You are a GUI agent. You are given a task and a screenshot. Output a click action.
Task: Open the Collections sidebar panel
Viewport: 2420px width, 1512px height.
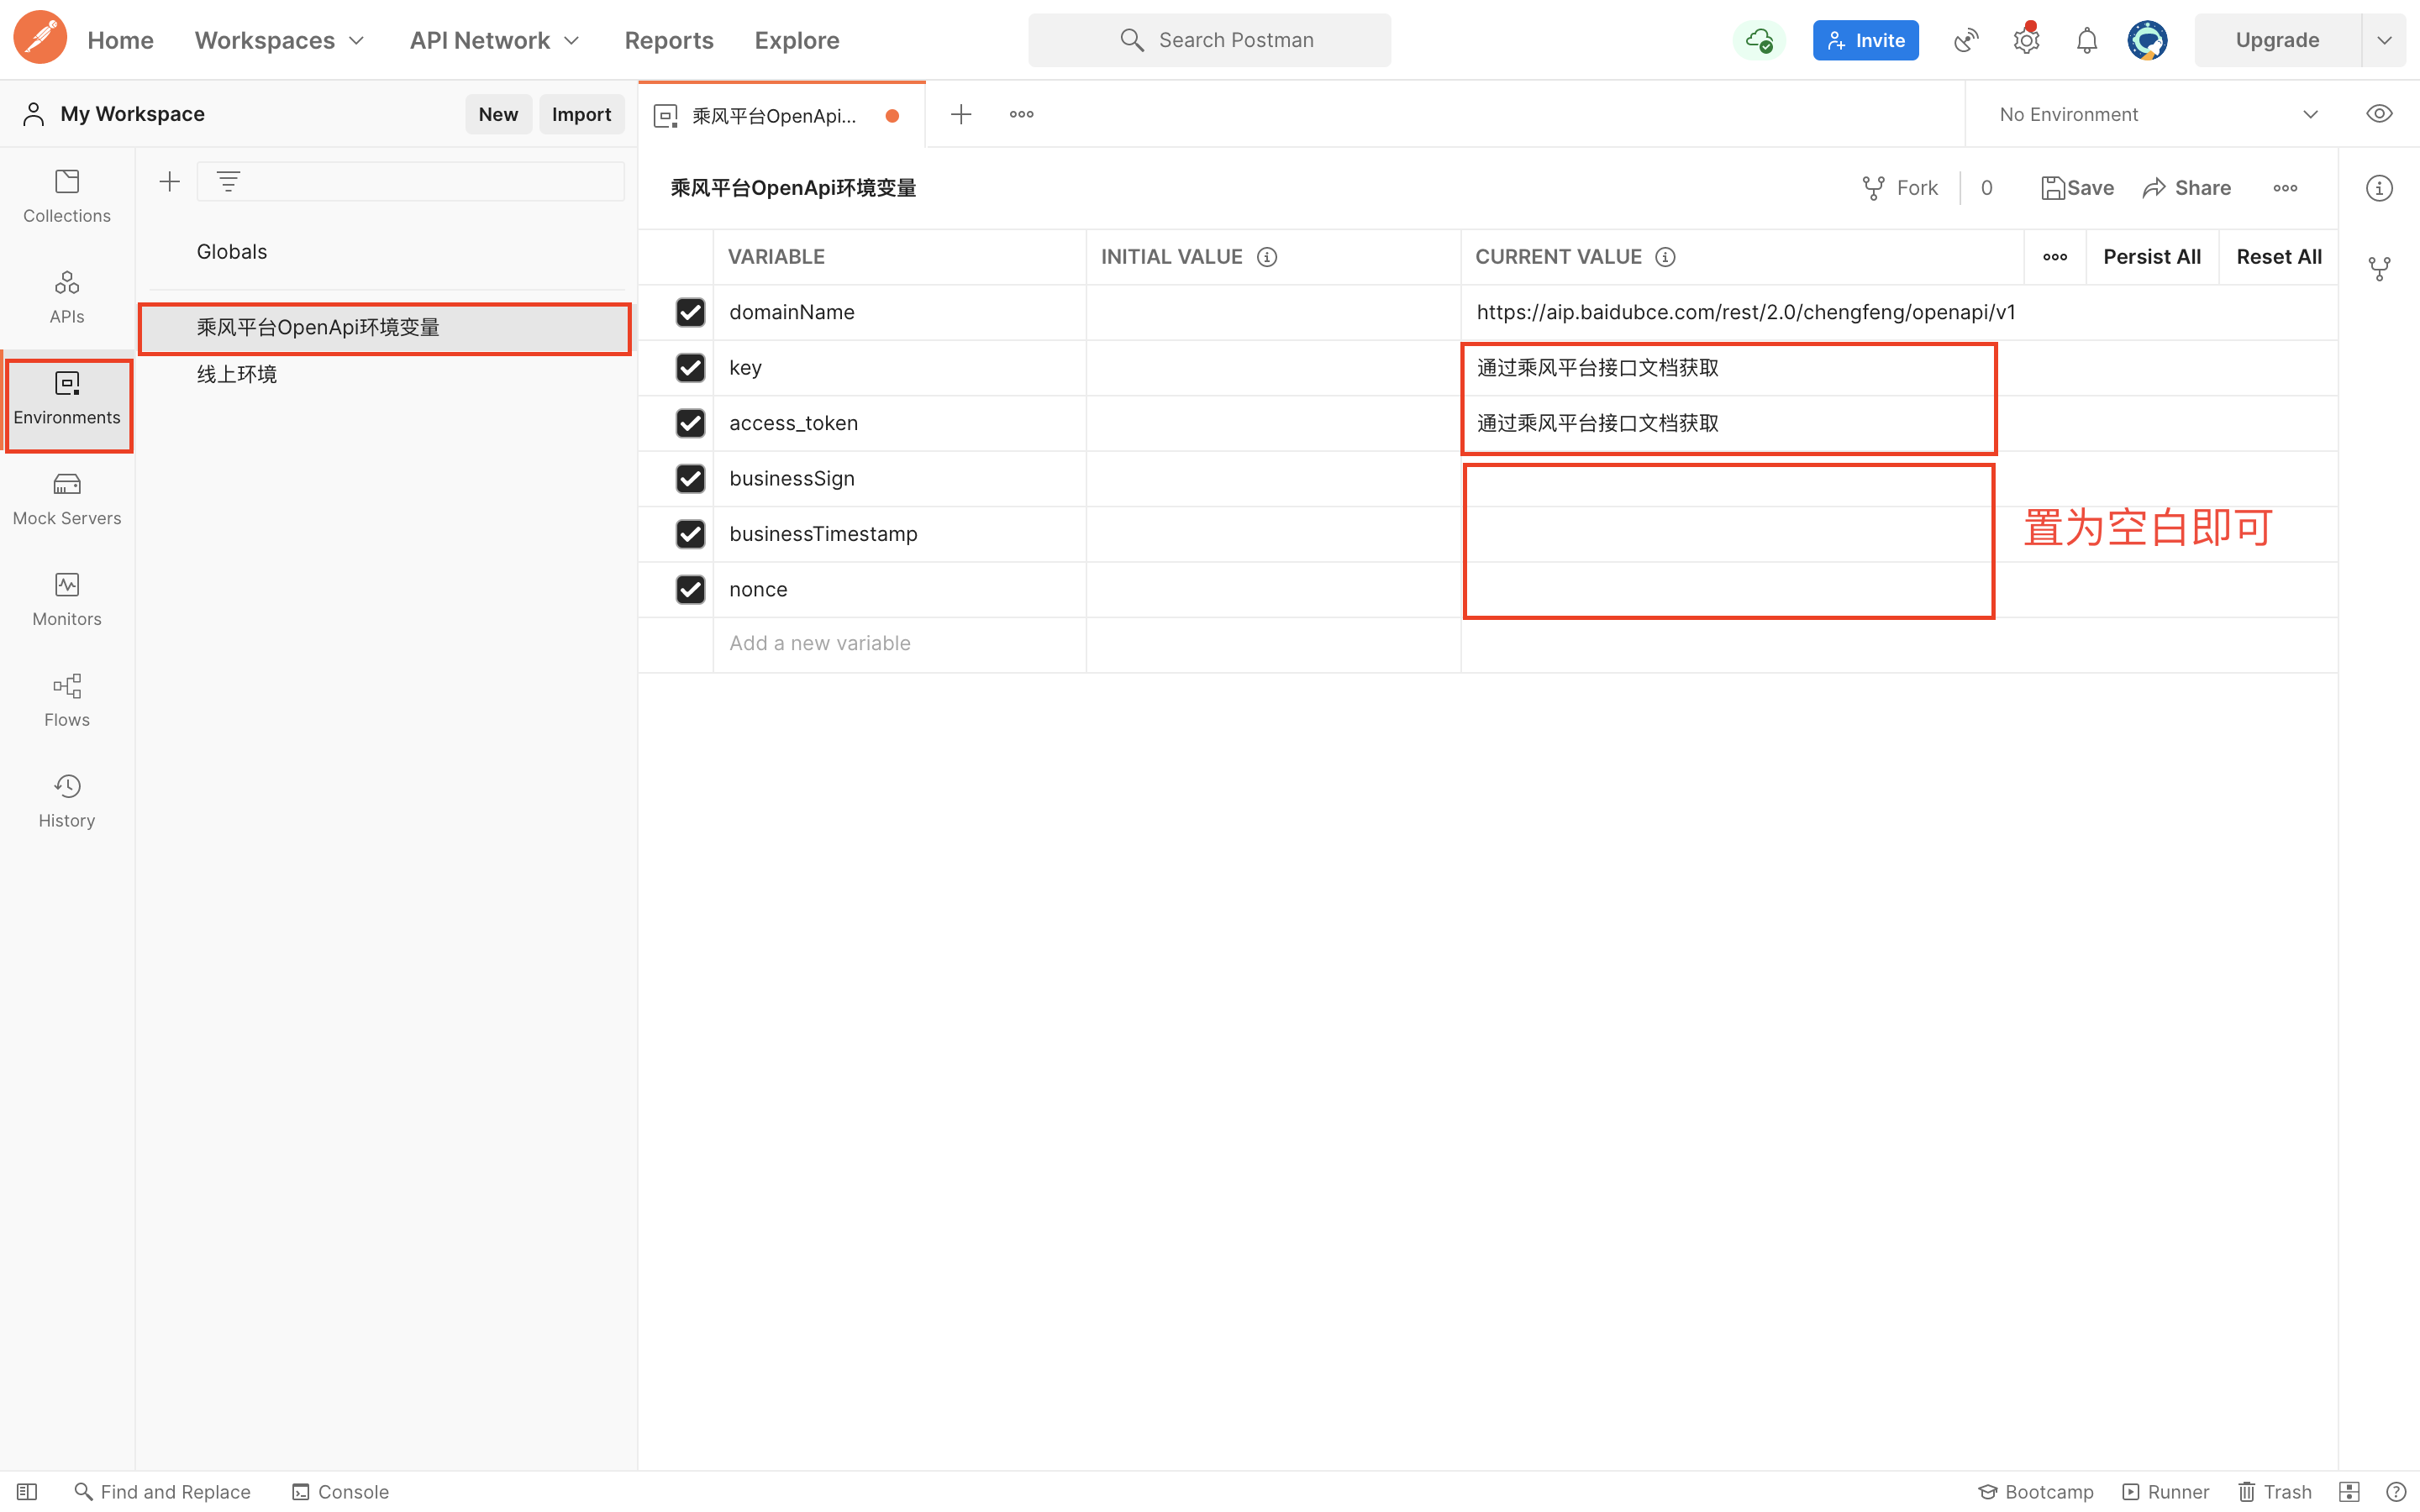coord(67,196)
